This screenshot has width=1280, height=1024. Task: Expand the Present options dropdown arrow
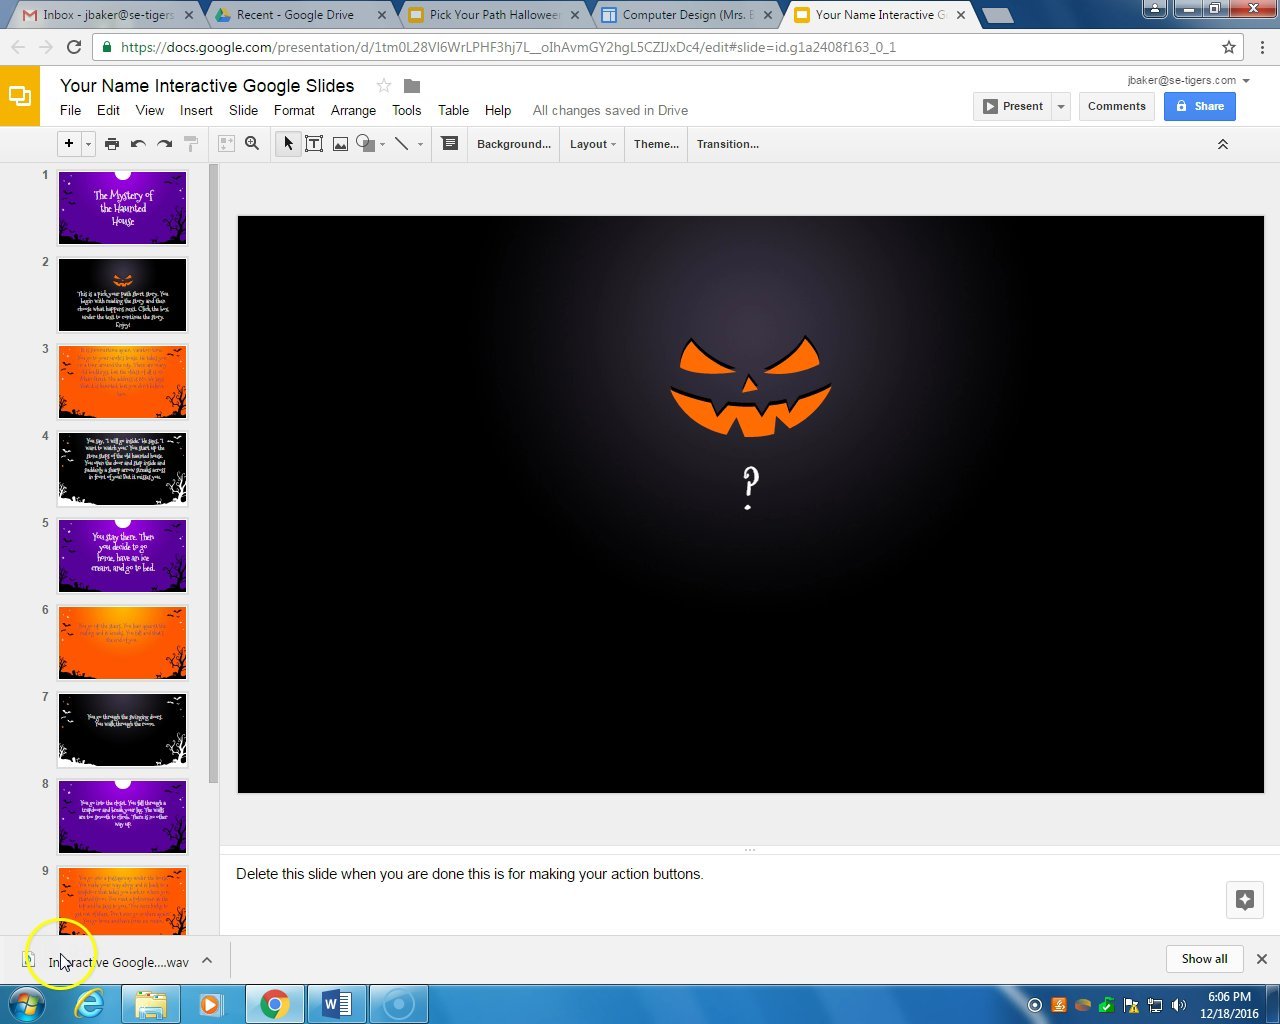click(1061, 107)
